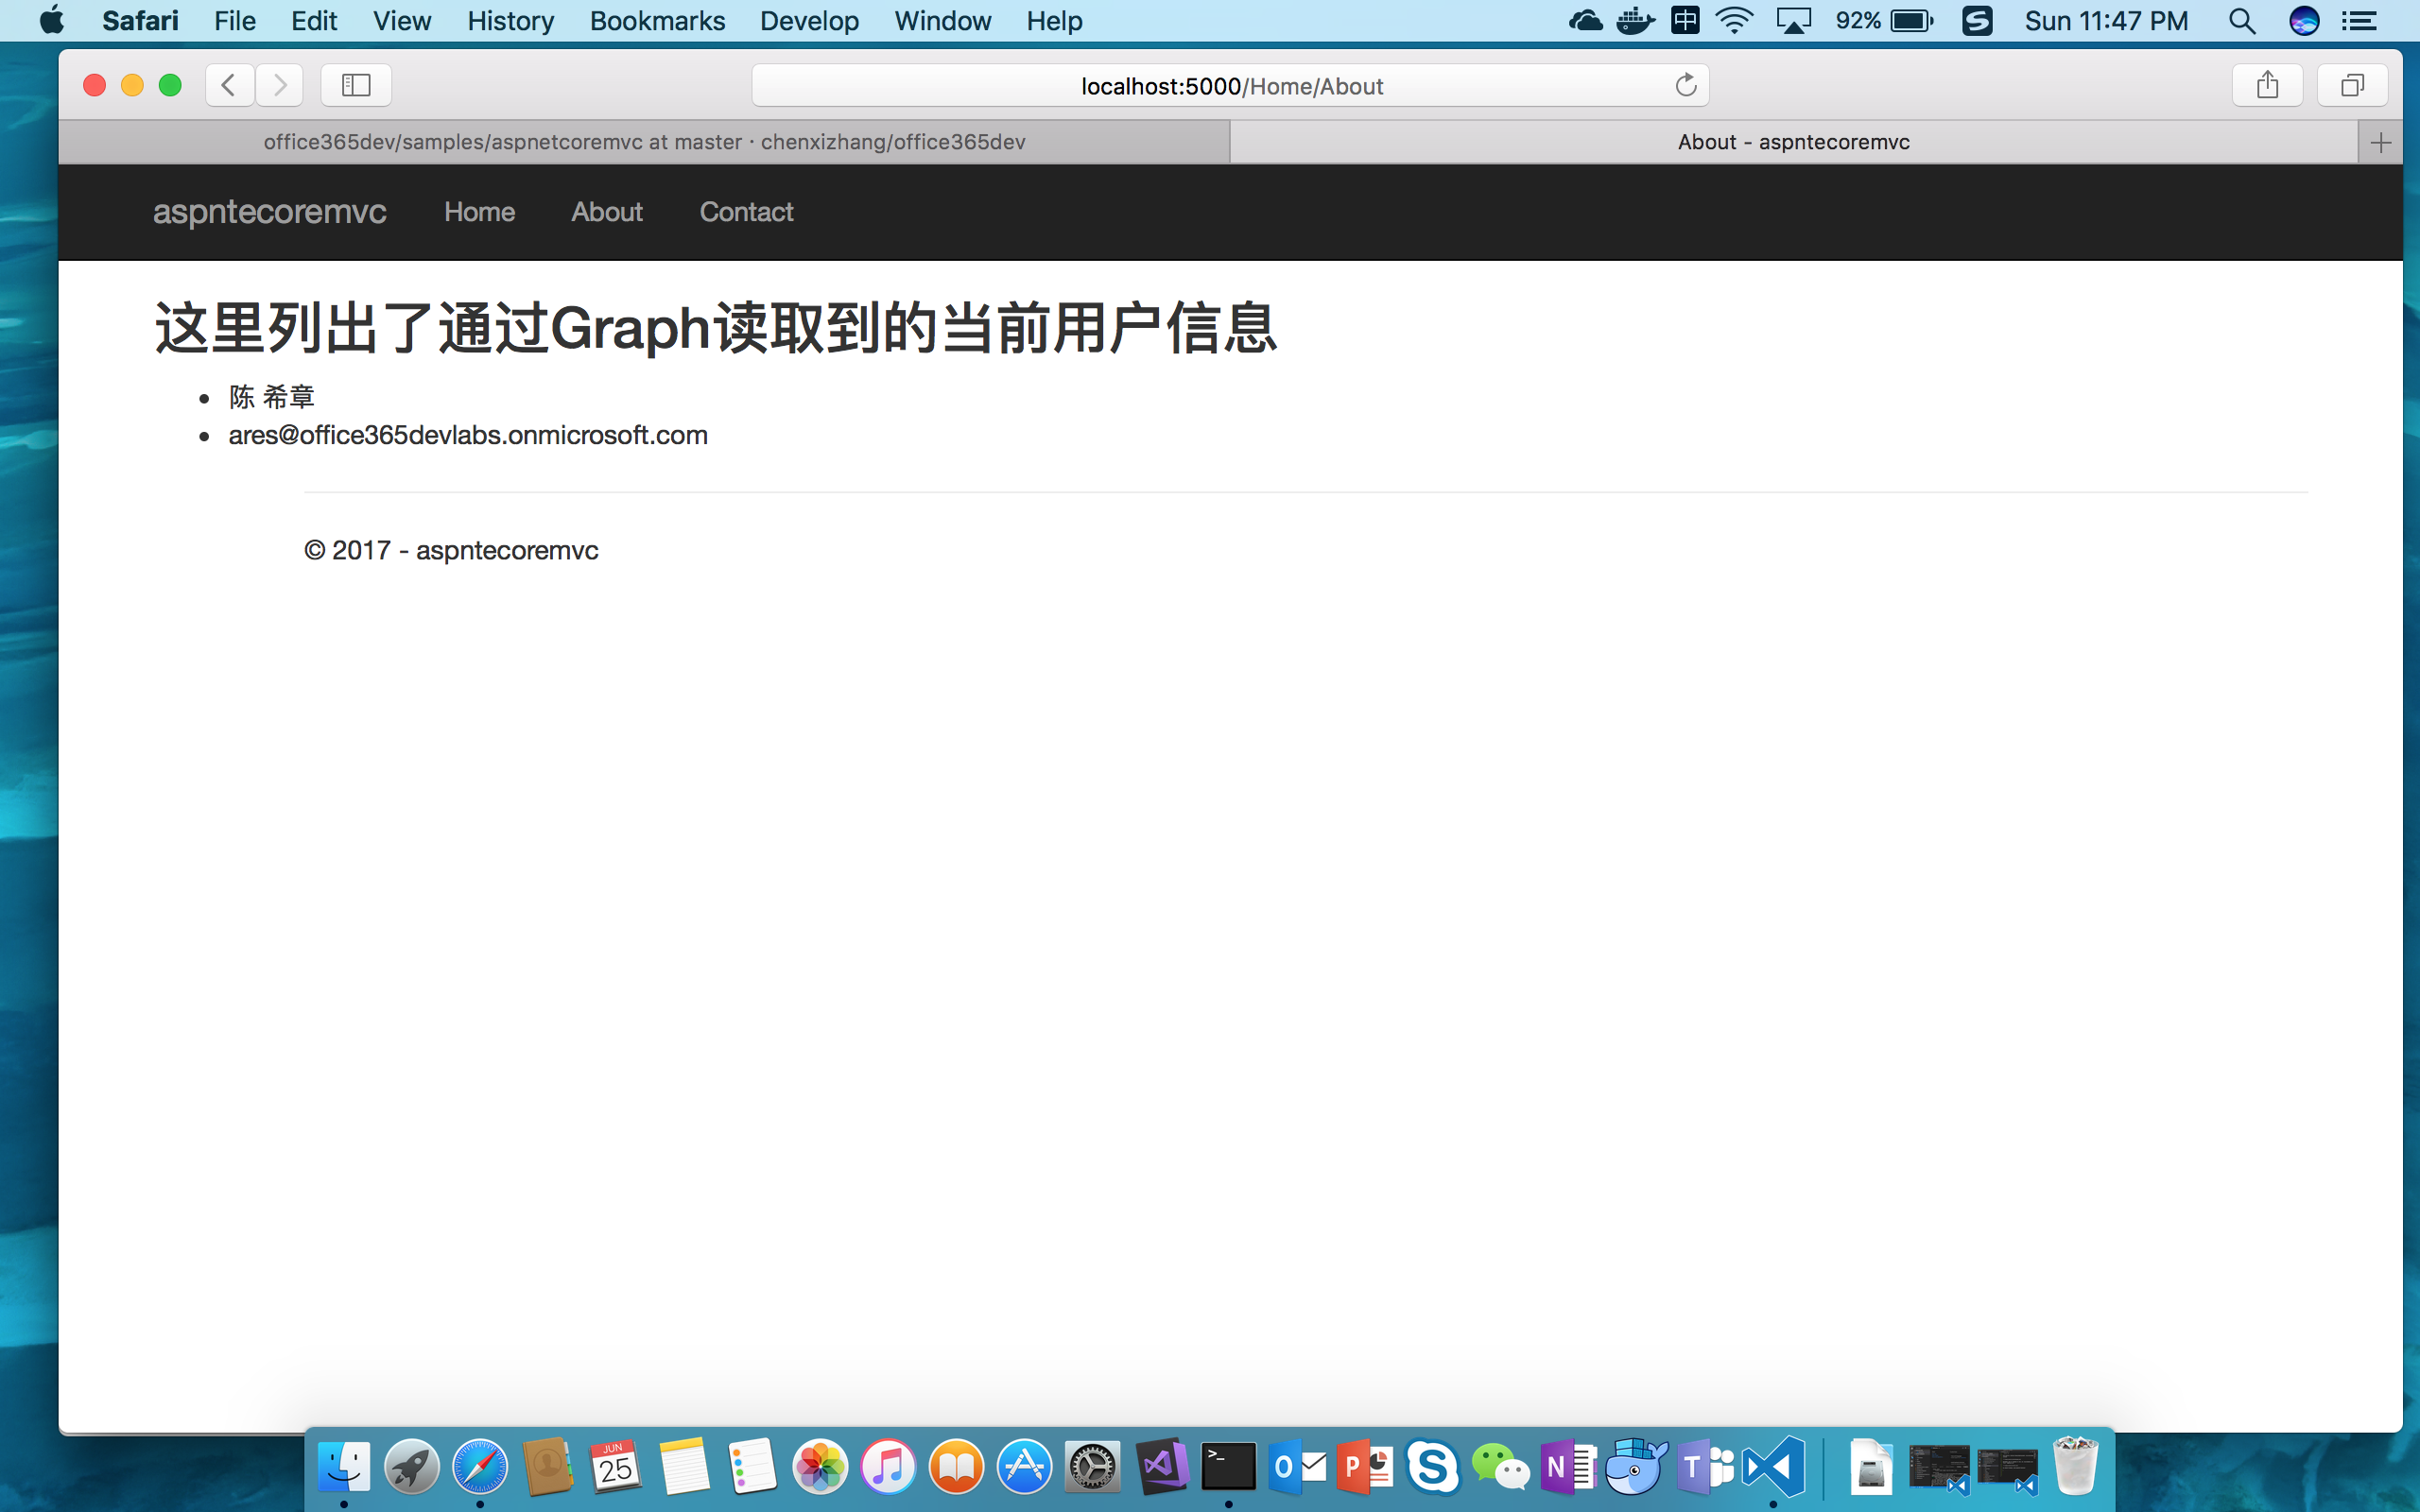Image resolution: width=2420 pixels, height=1512 pixels.
Task: Open App Store in the Dock
Action: point(1024,1467)
